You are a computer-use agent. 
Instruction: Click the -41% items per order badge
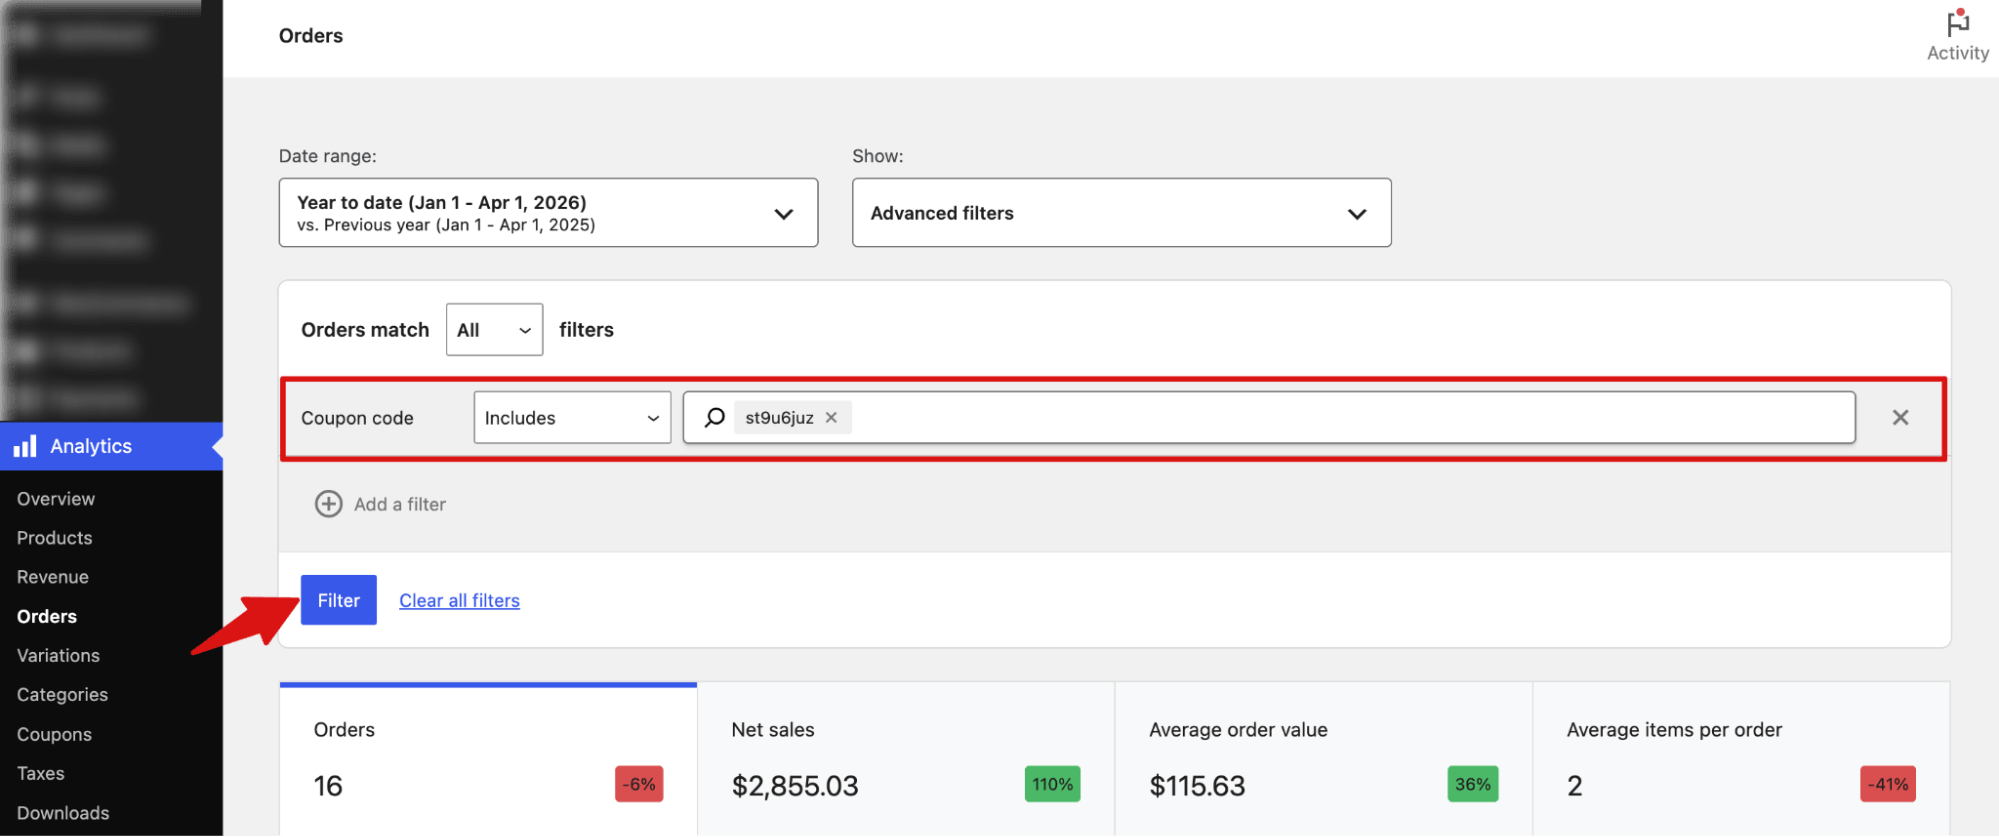click(x=1888, y=784)
